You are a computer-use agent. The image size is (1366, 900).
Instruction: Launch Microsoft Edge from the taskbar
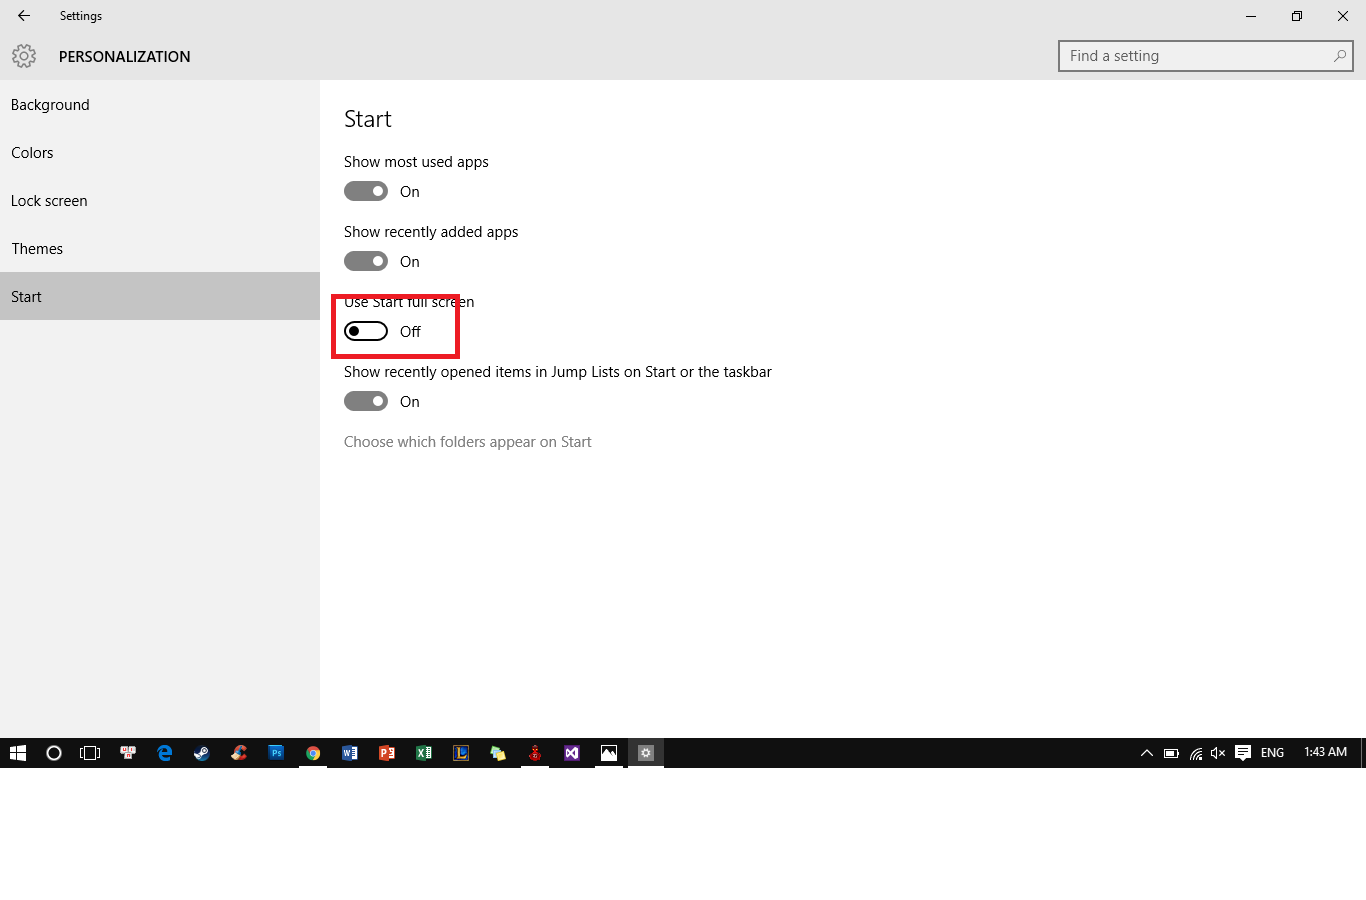coord(165,753)
